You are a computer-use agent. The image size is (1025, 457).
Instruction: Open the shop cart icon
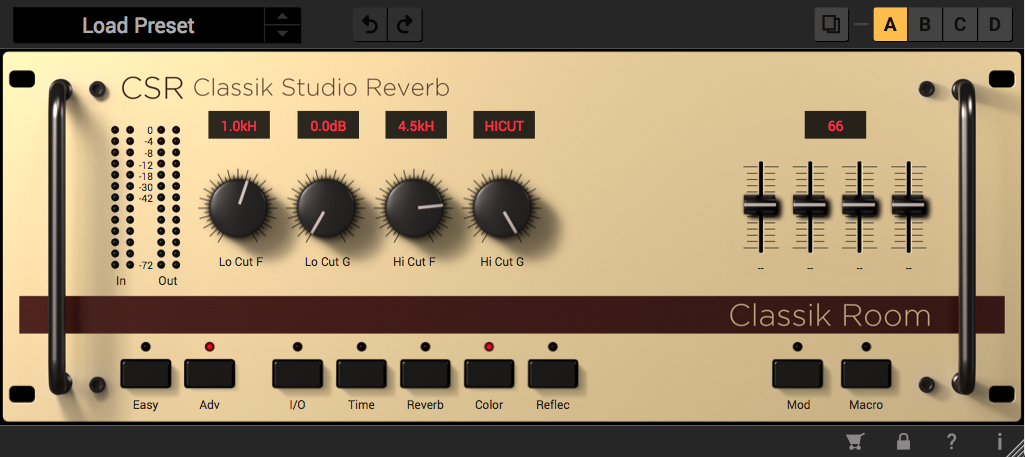click(x=854, y=441)
